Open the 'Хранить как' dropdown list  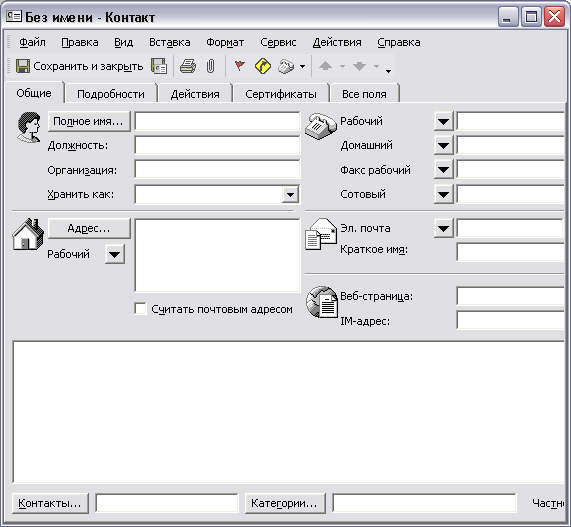click(x=290, y=194)
